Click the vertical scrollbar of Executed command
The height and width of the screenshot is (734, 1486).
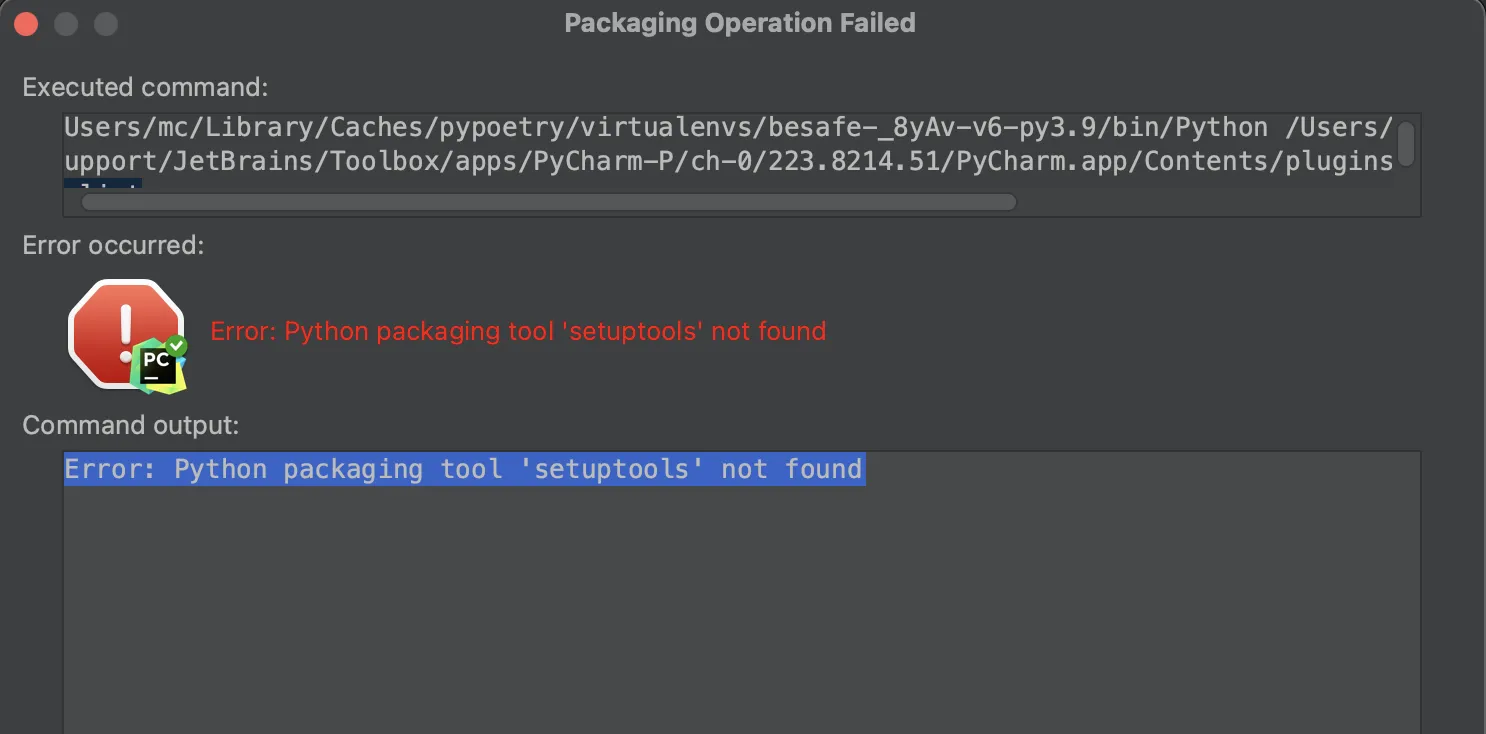point(1405,143)
